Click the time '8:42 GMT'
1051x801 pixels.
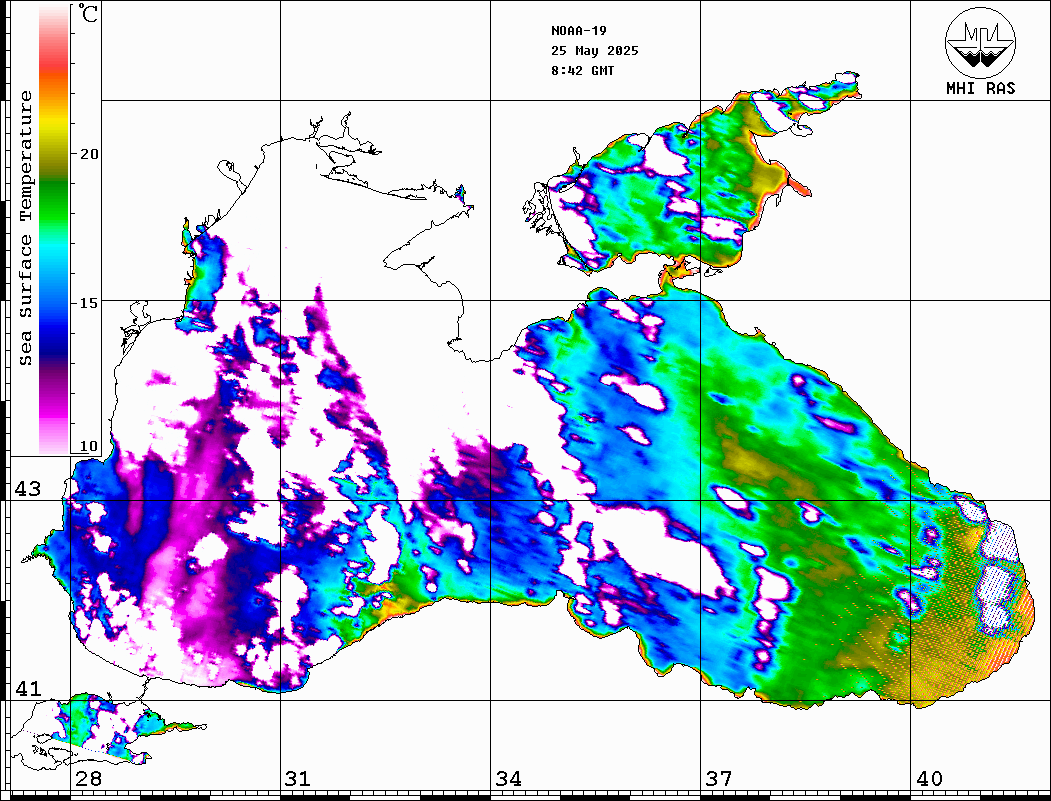pos(582,71)
